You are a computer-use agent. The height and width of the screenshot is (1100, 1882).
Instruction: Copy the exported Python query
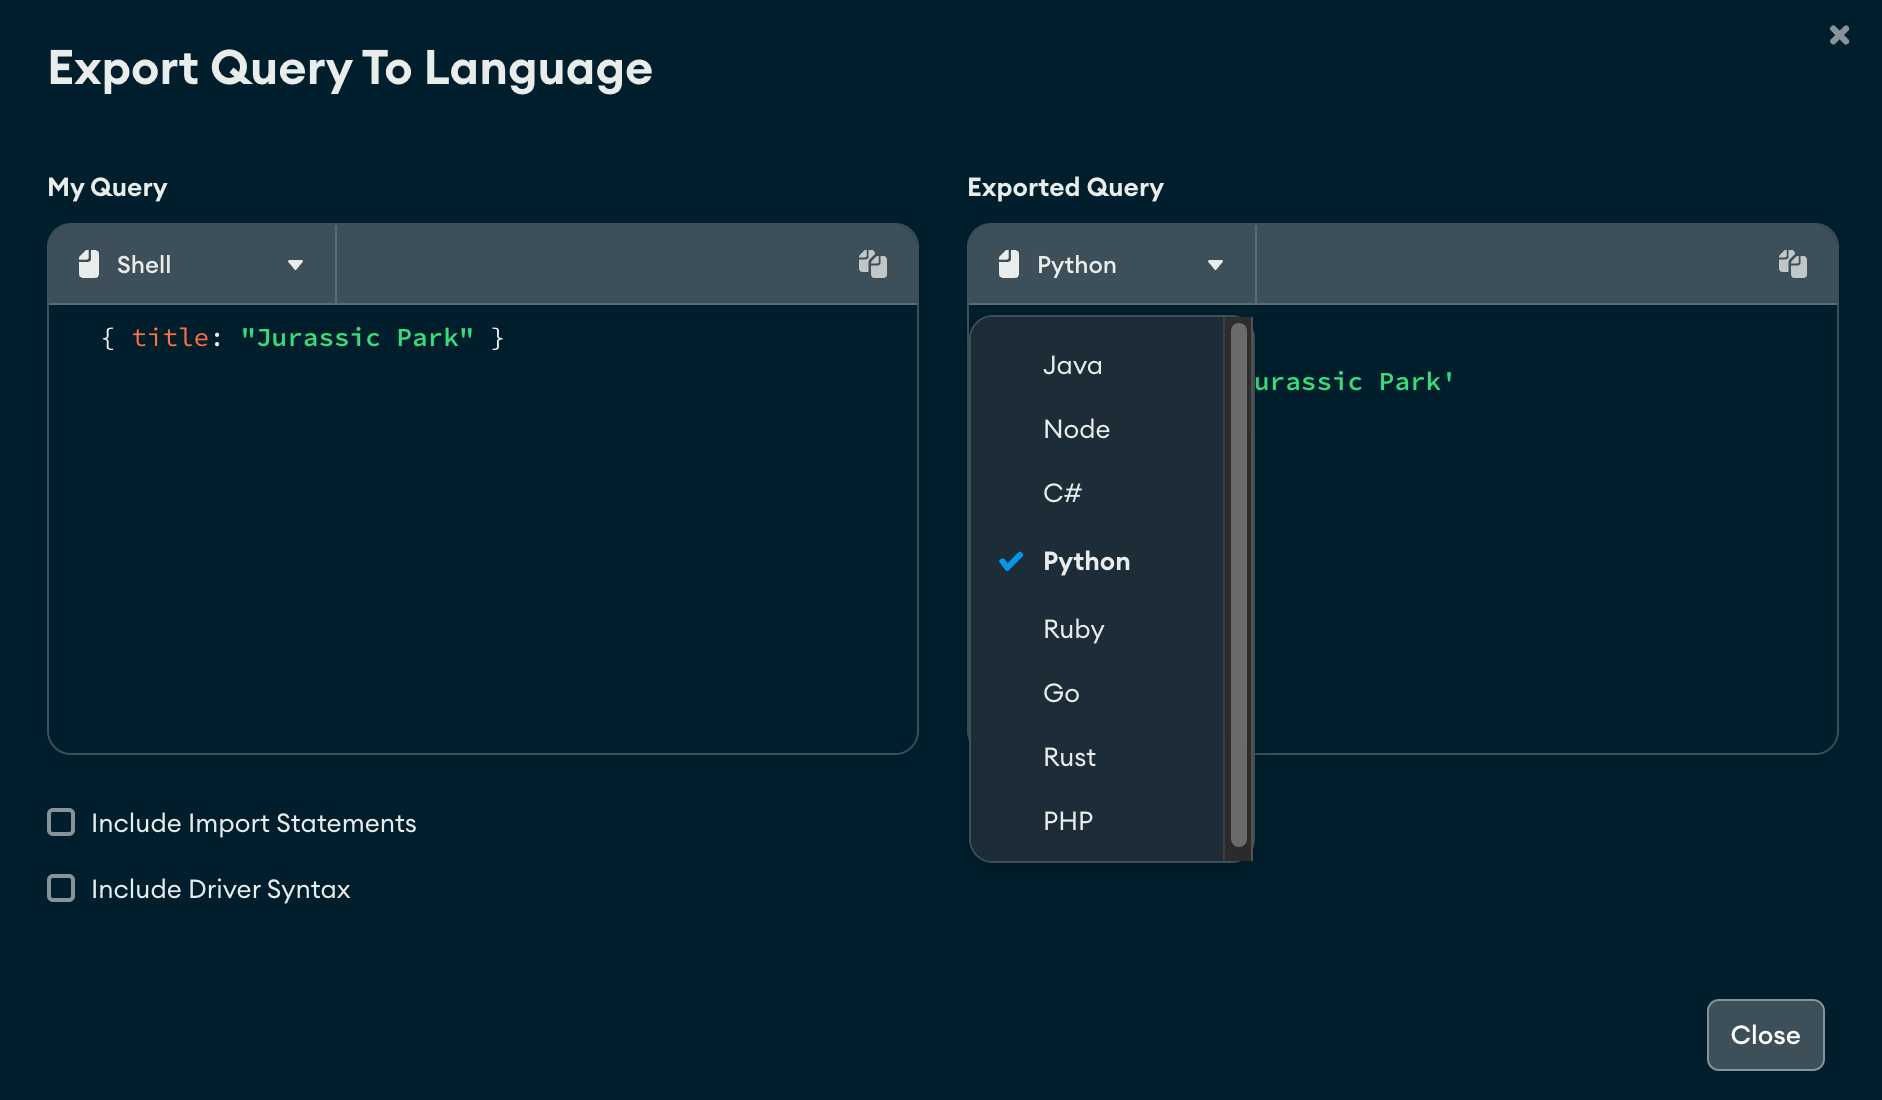pyautogui.click(x=1793, y=264)
